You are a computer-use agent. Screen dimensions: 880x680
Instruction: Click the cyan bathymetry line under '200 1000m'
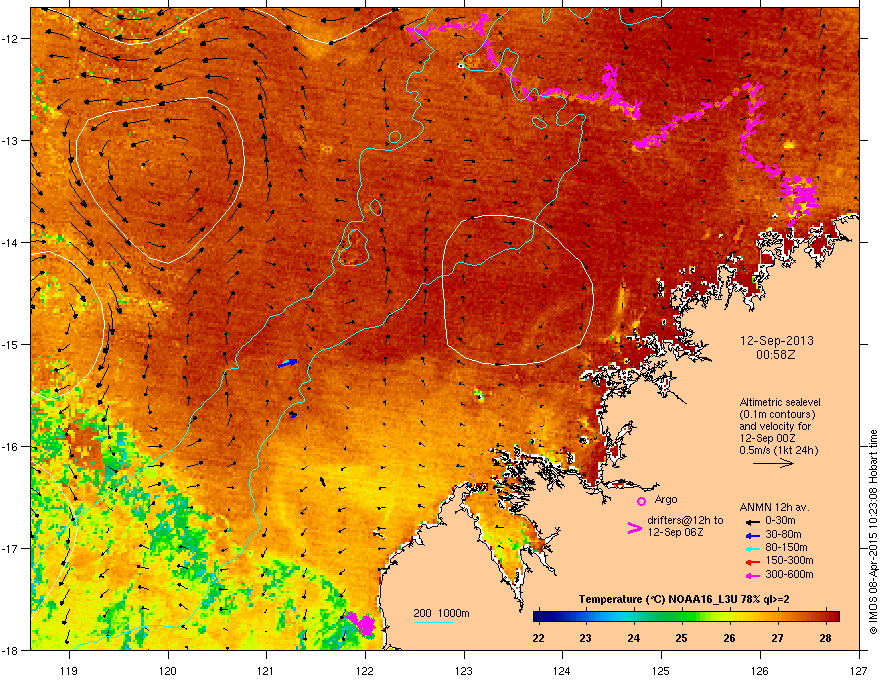pos(433,622)
